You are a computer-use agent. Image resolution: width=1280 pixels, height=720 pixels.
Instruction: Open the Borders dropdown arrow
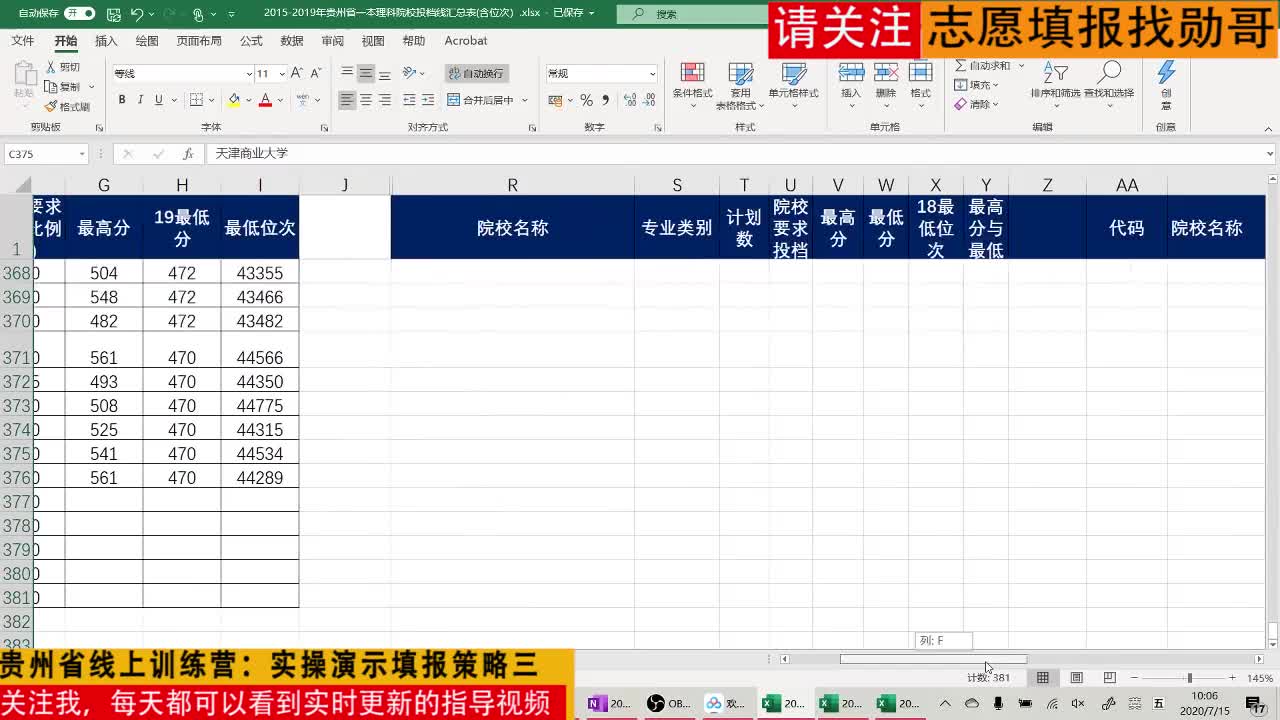click(213, 100)
